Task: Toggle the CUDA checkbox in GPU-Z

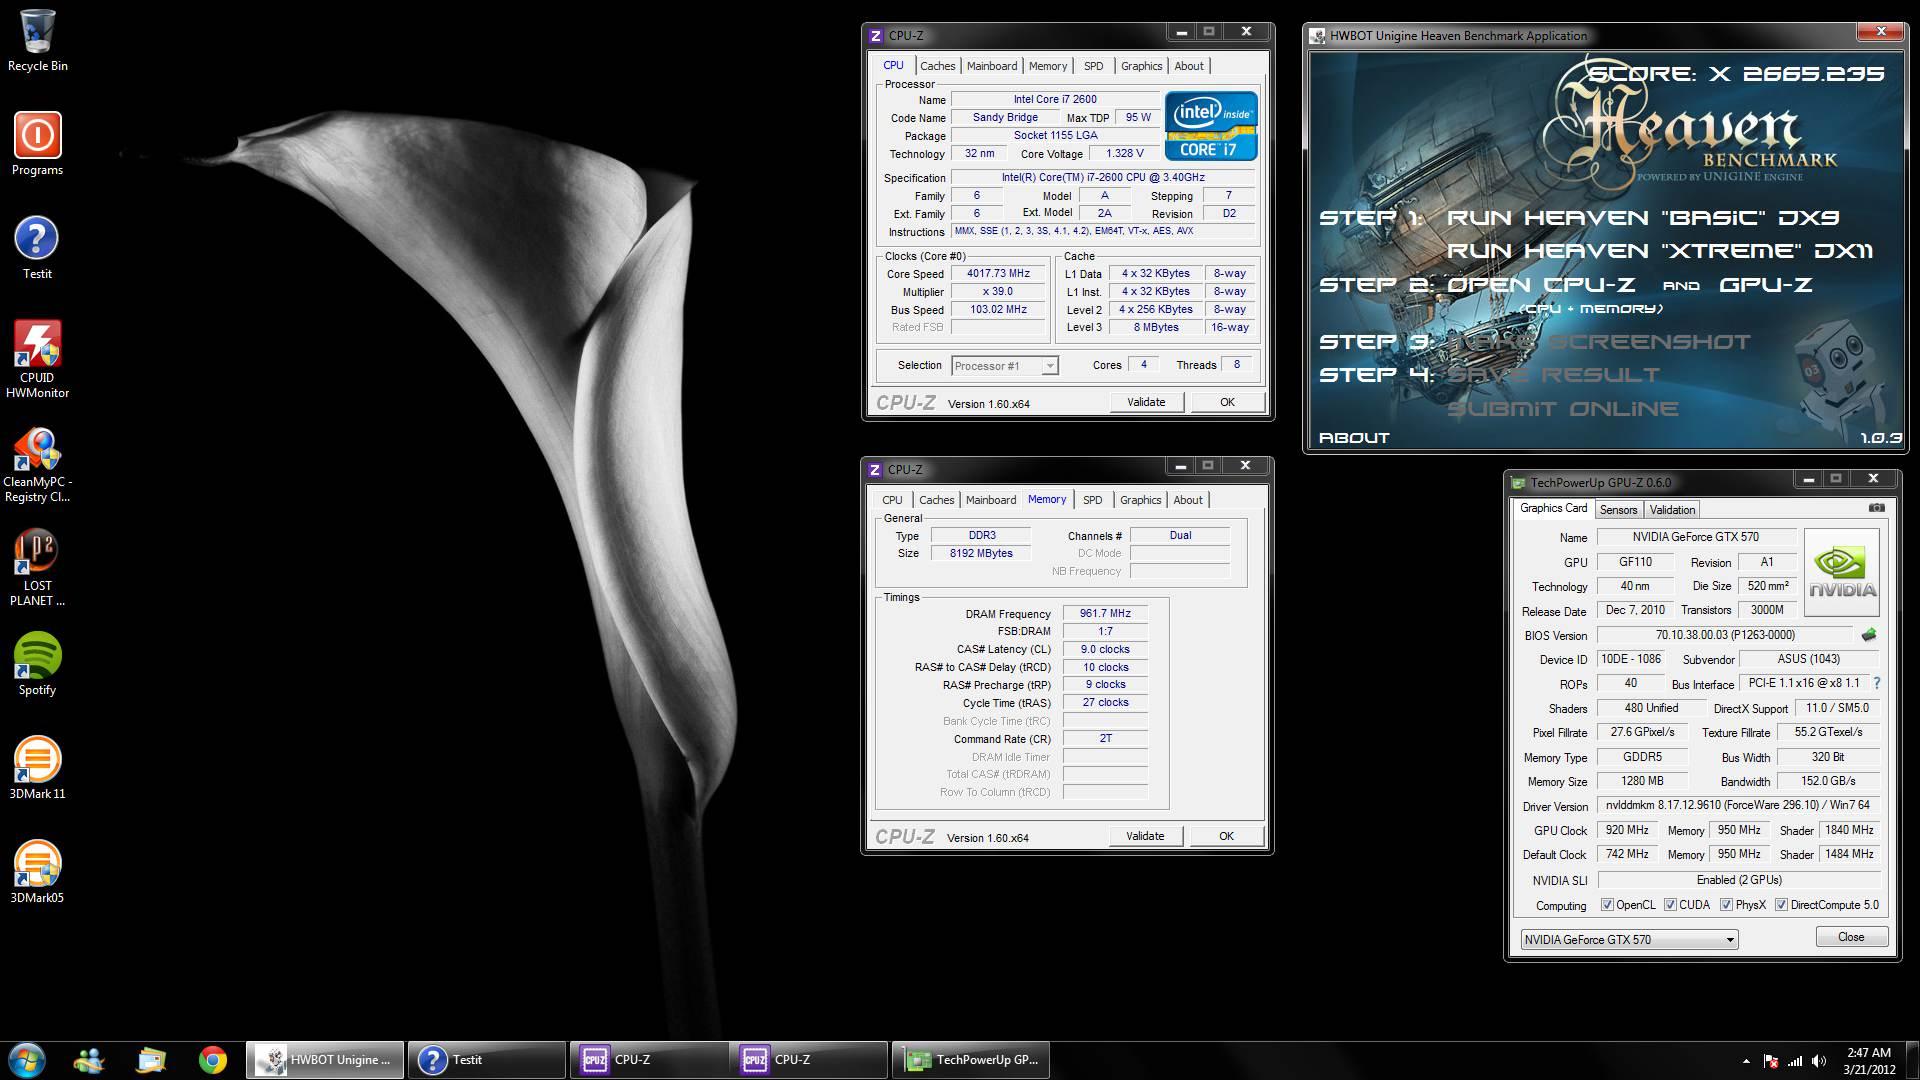Action: click(x=1670, y=905)
